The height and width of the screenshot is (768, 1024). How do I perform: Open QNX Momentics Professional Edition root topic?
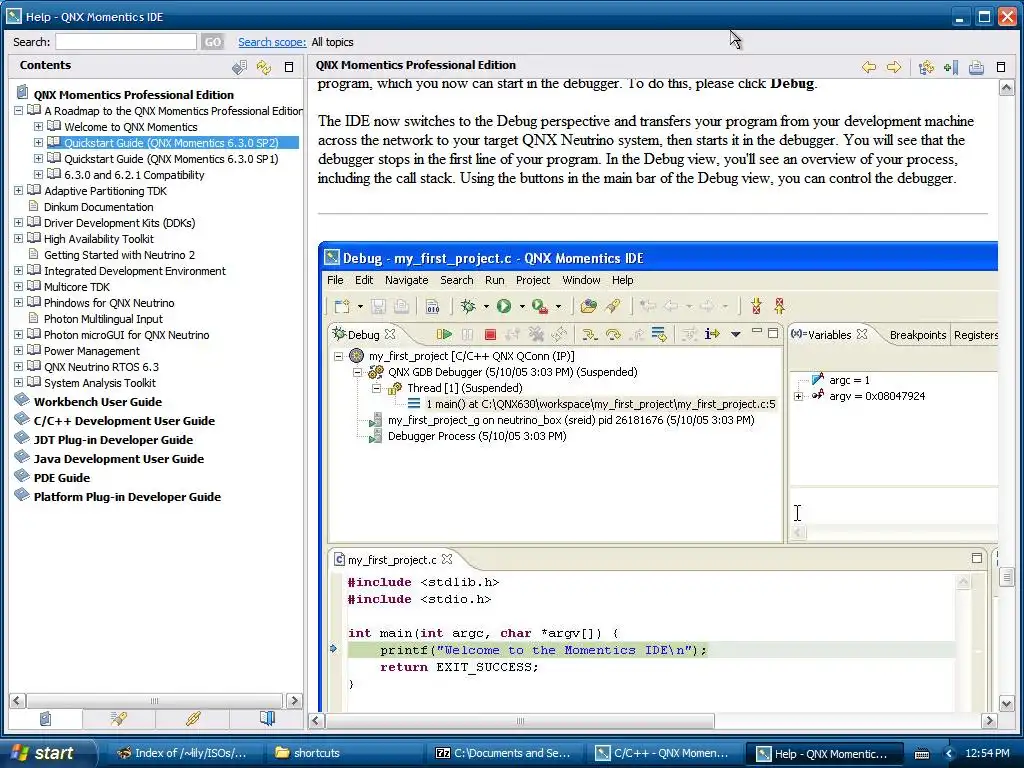point(133,95)
